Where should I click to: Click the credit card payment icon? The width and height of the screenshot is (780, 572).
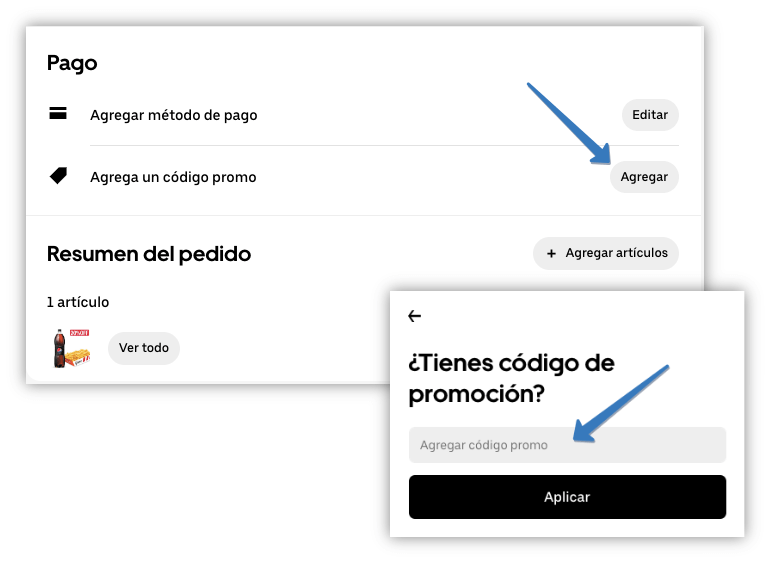pos(58,113)
